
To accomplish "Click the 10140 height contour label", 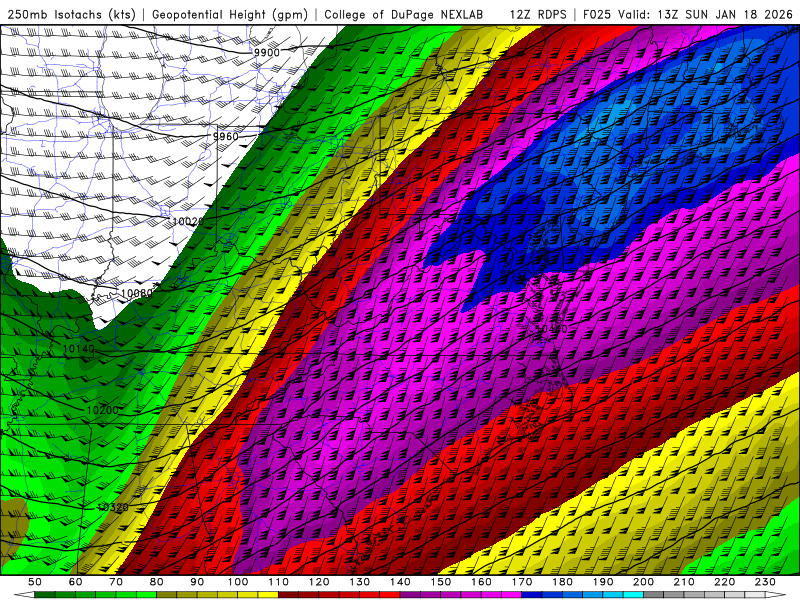I will tap(79, 349).
